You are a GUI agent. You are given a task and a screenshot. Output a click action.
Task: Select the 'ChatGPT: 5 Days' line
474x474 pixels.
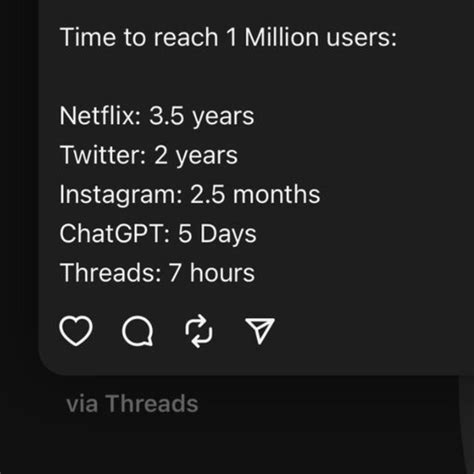tap(158, 234)
